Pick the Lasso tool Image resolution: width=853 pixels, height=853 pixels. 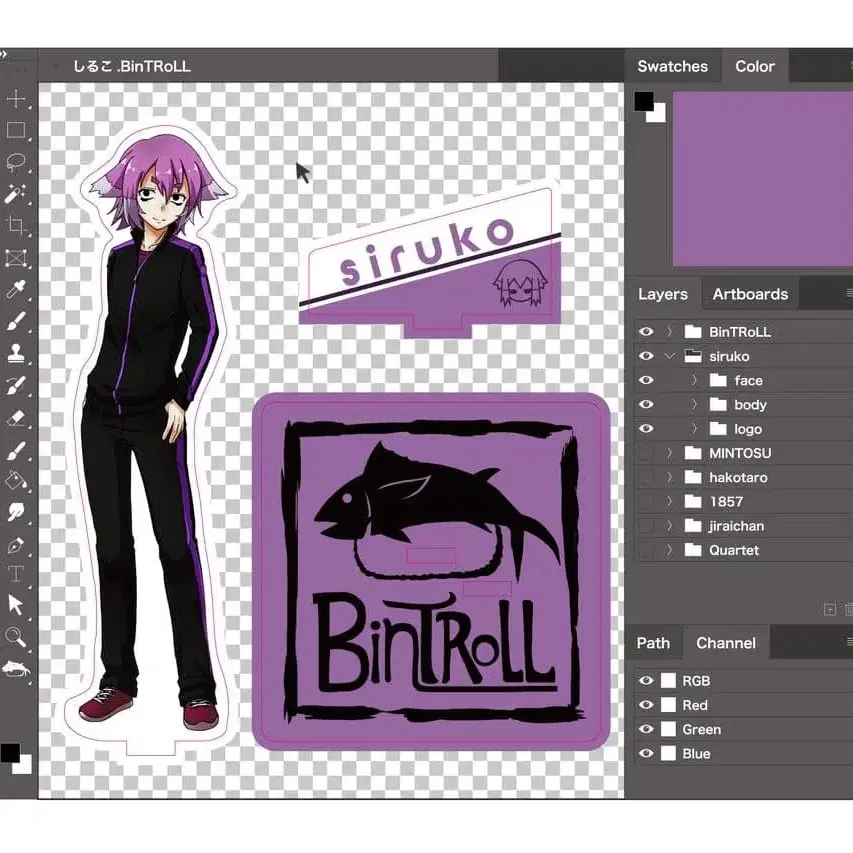(16, 162)
